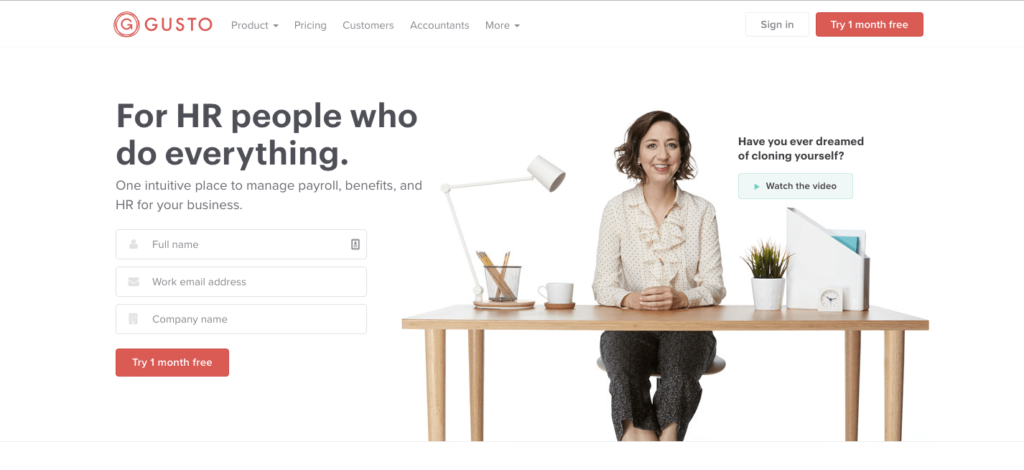
Task: Open the Accountants link
Action: tap(440, 25)
